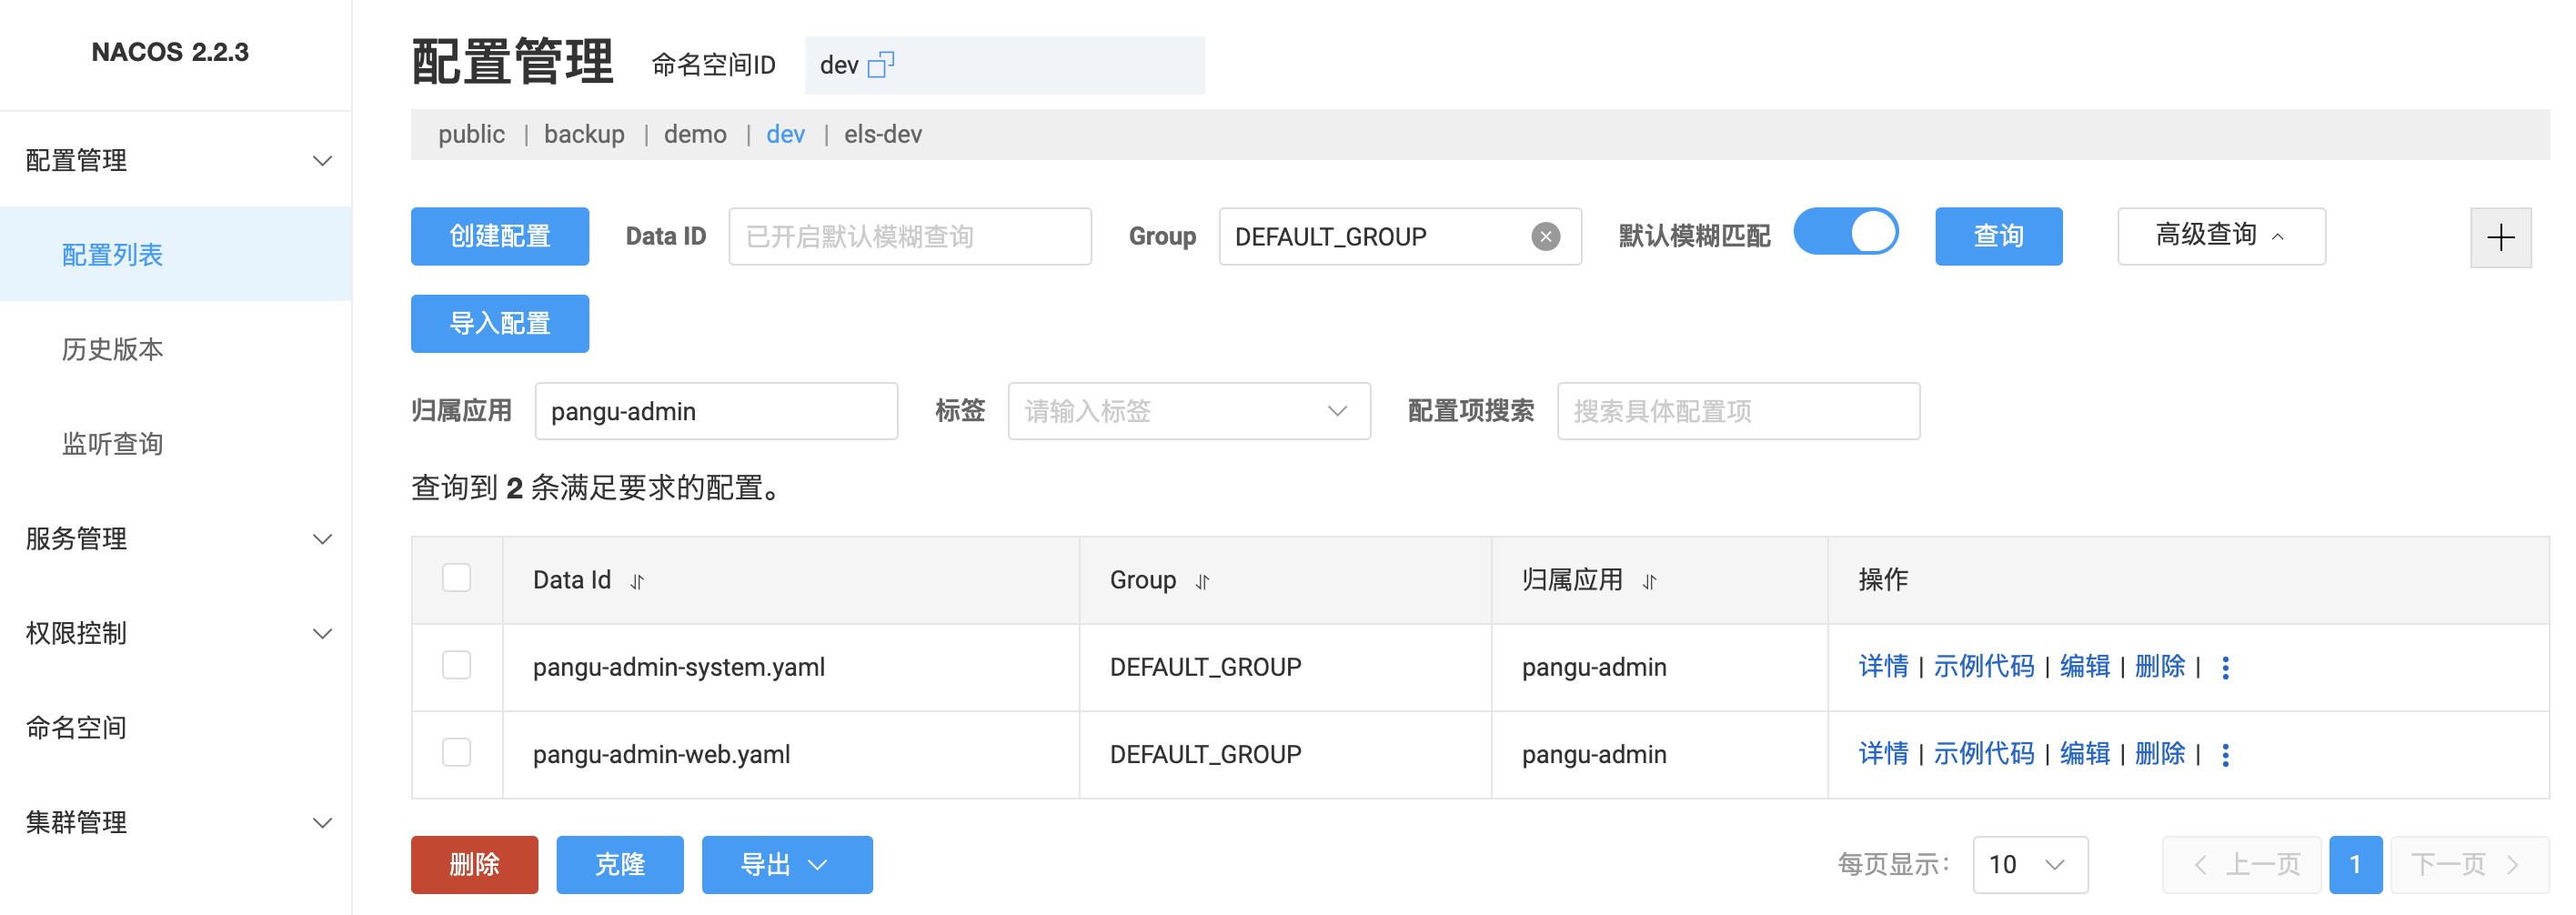This screenshot has width=2576, height=915.
Task: Click the 上一页 previous page button
Action: (2242, 865)
